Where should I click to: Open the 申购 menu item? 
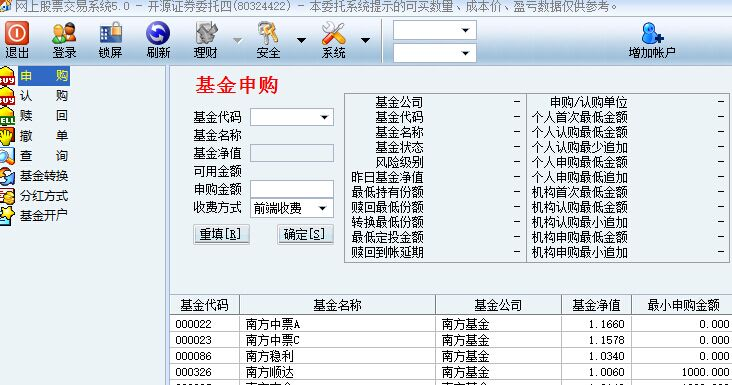click(x=44, y=76)
